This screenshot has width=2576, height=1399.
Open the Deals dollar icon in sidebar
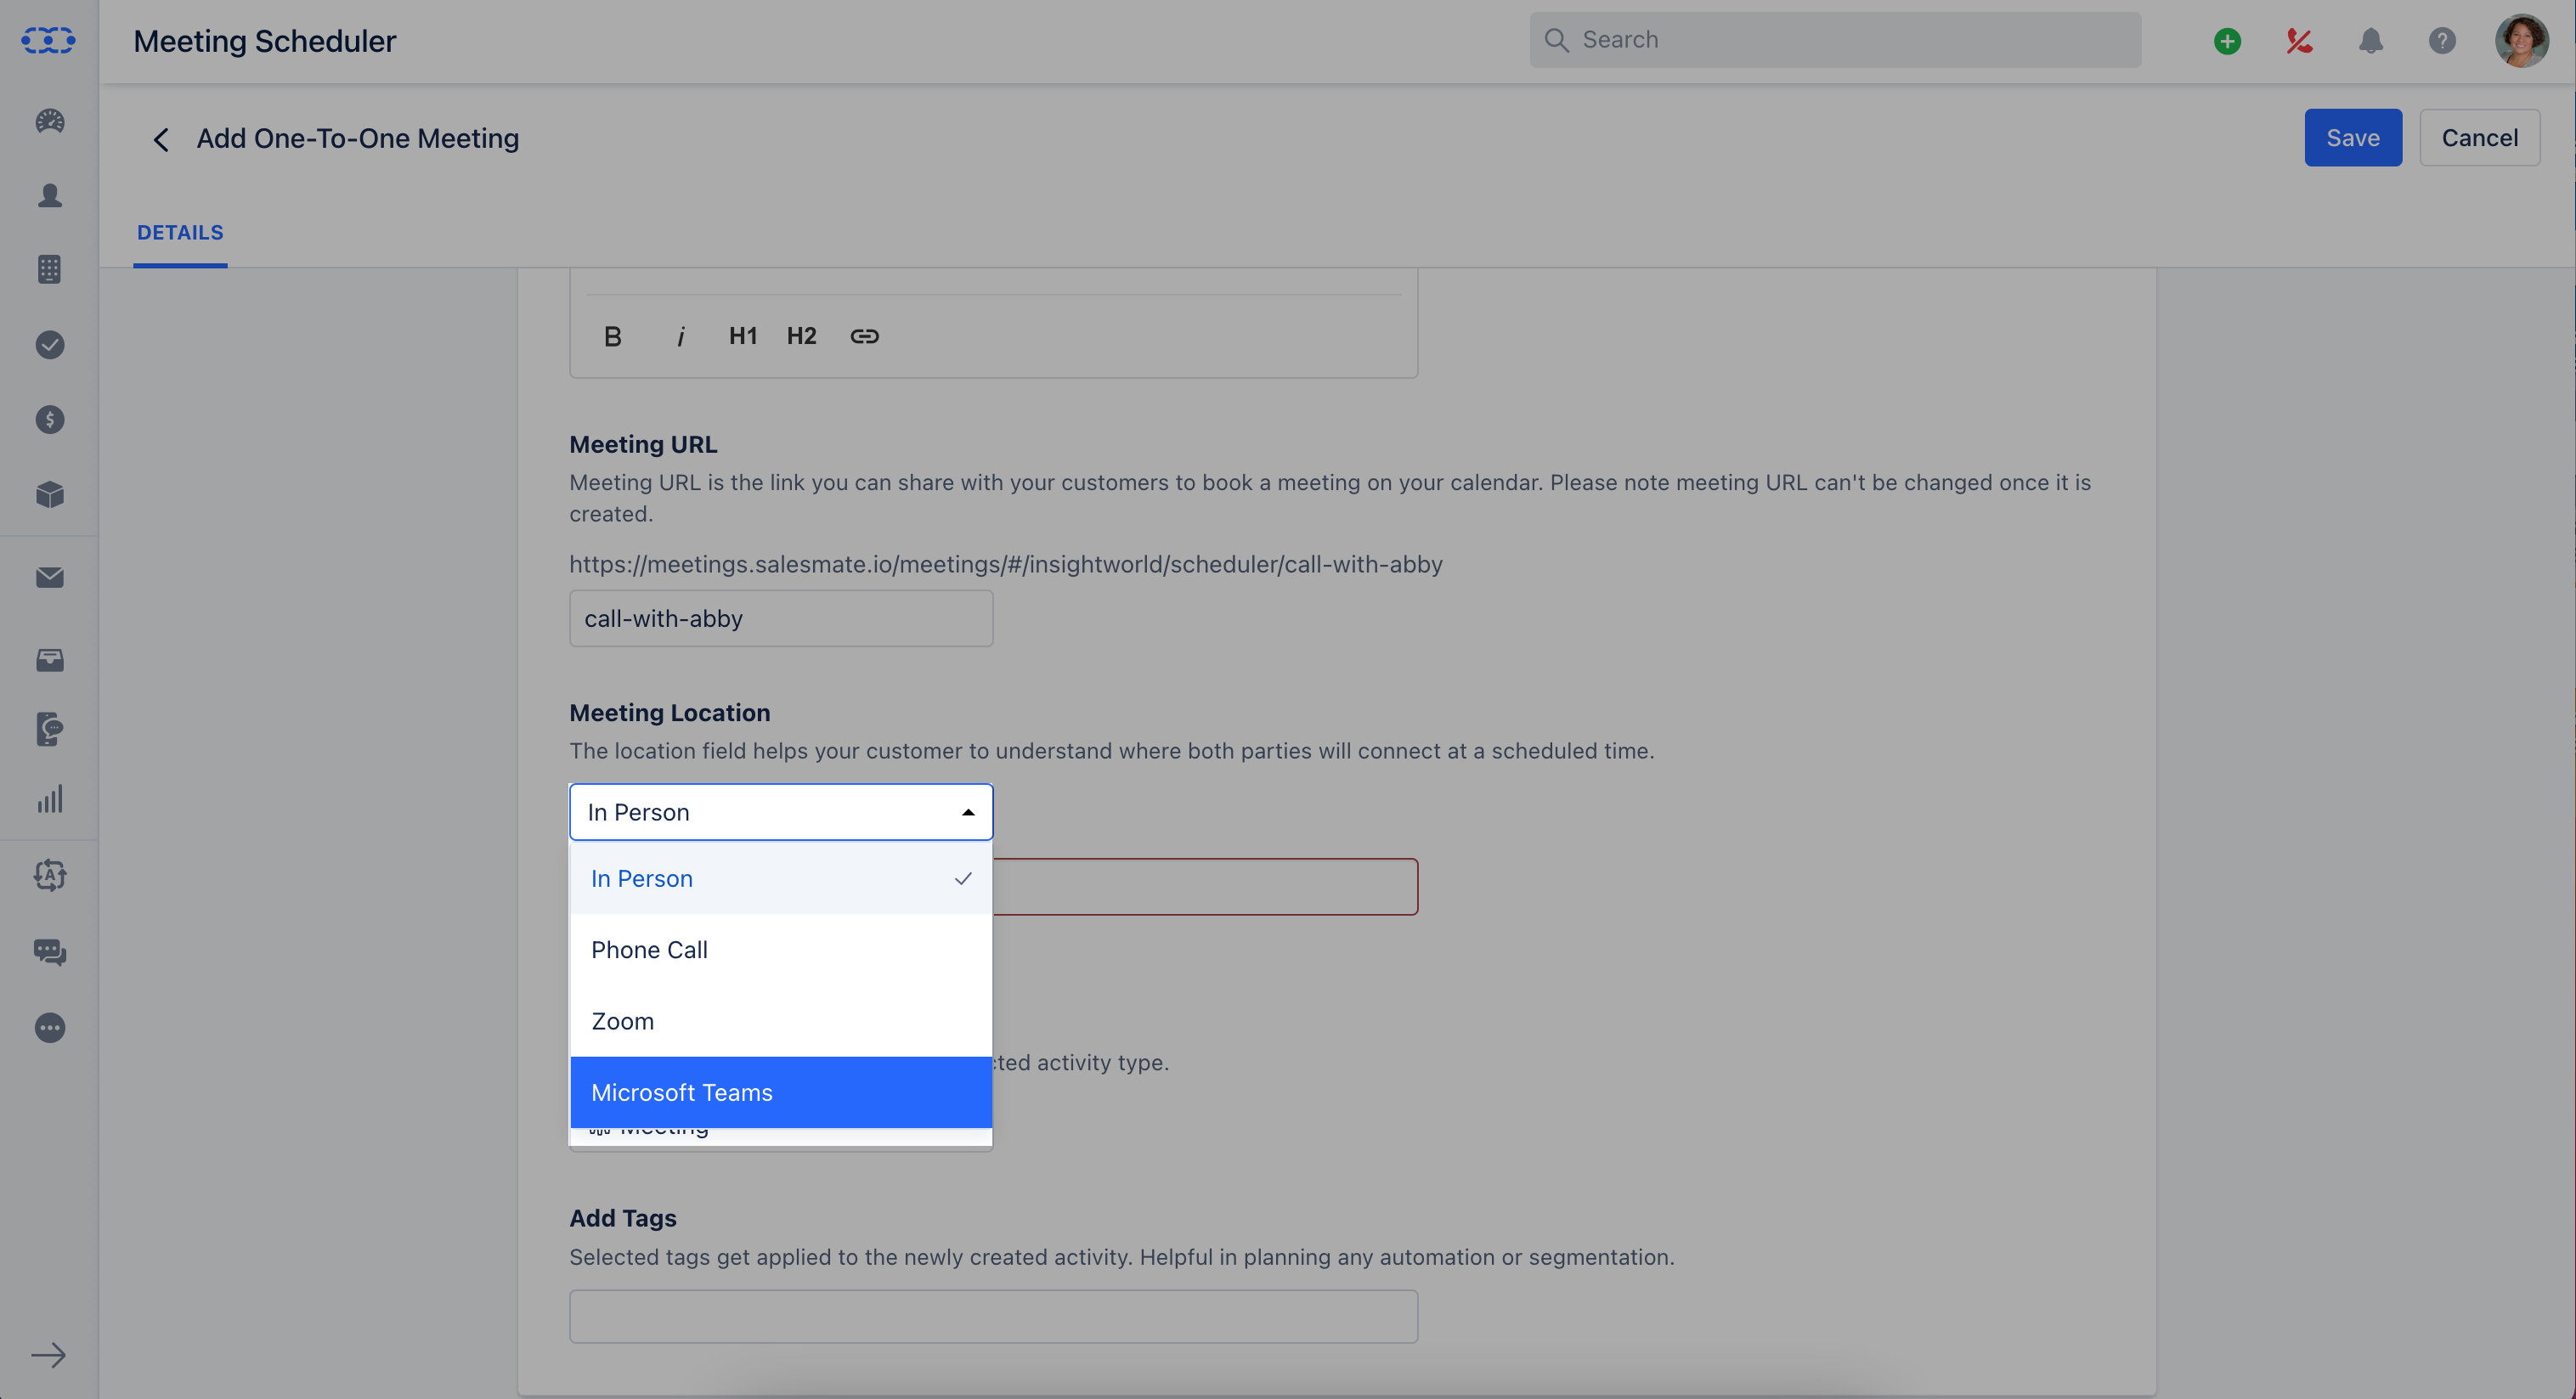click(50, 419)
